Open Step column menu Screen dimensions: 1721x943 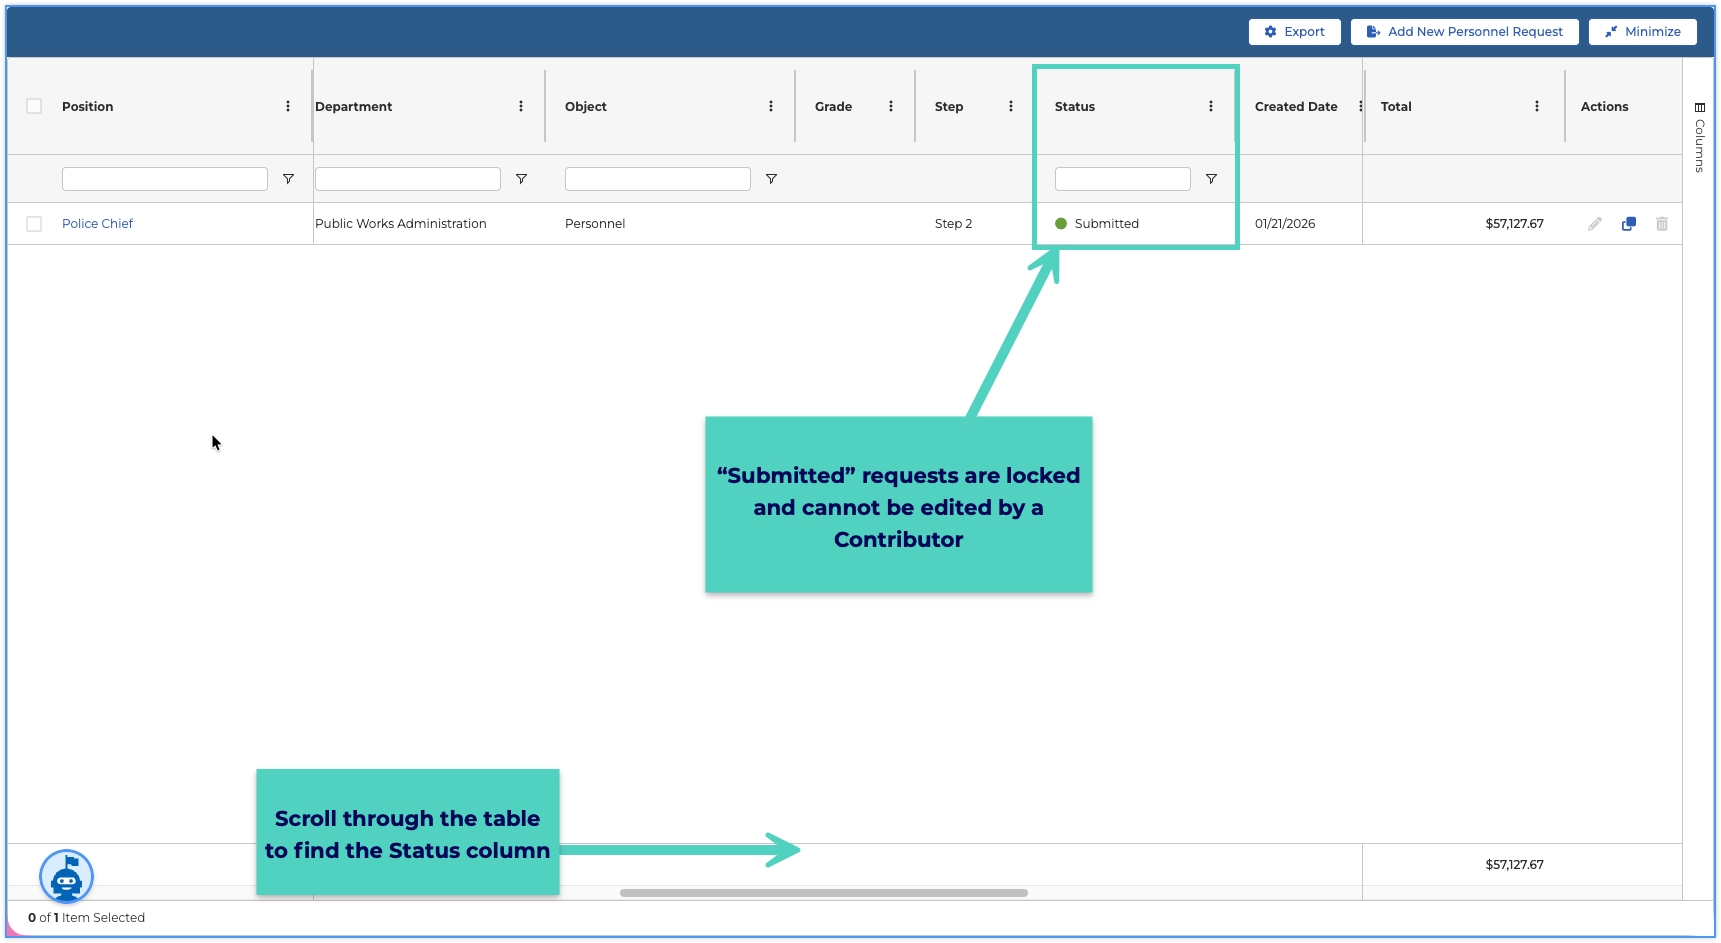(1011, 106)
